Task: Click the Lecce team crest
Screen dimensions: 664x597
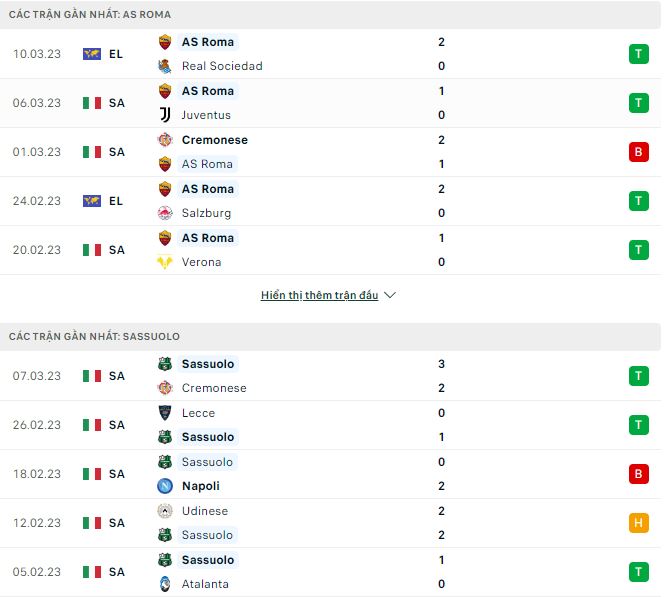Action: click(165, 413)
